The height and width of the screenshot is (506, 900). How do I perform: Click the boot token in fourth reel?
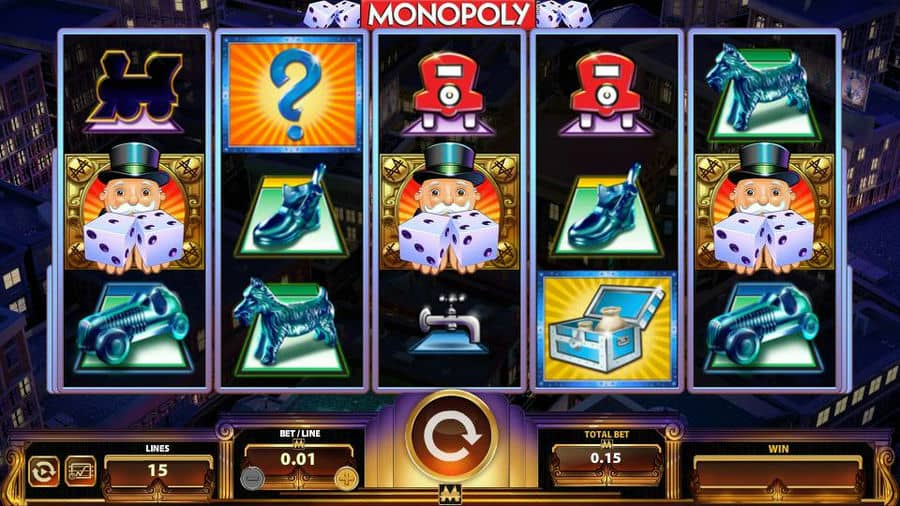[605, 212]
